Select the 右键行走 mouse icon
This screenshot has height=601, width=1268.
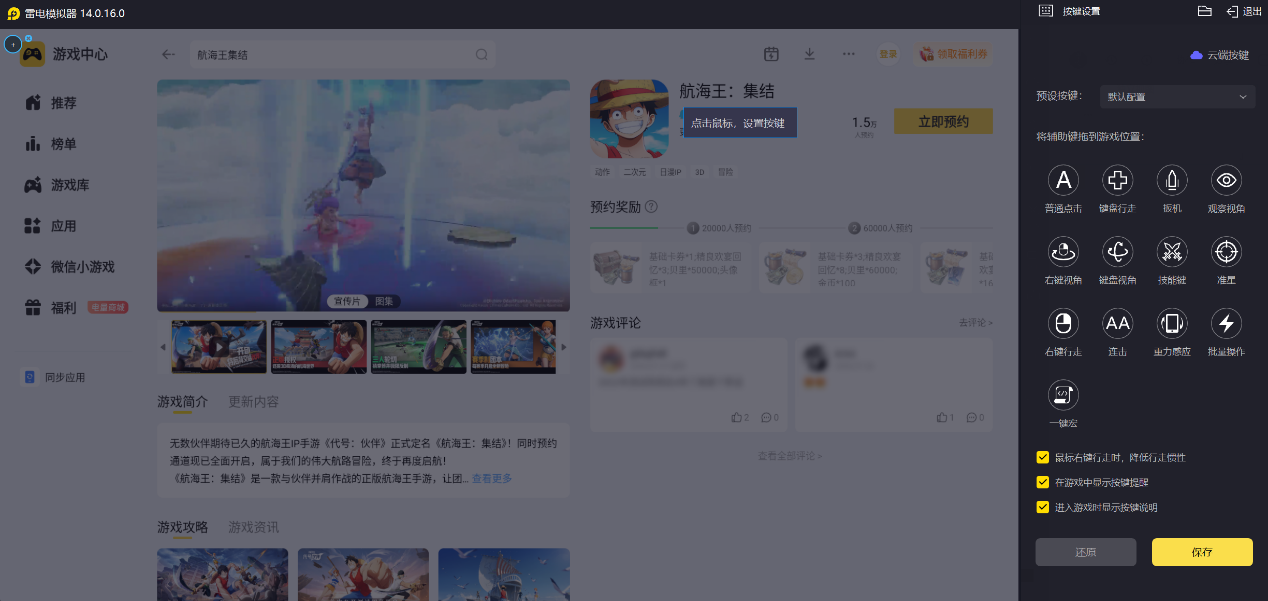click(x=1063, y=323)
